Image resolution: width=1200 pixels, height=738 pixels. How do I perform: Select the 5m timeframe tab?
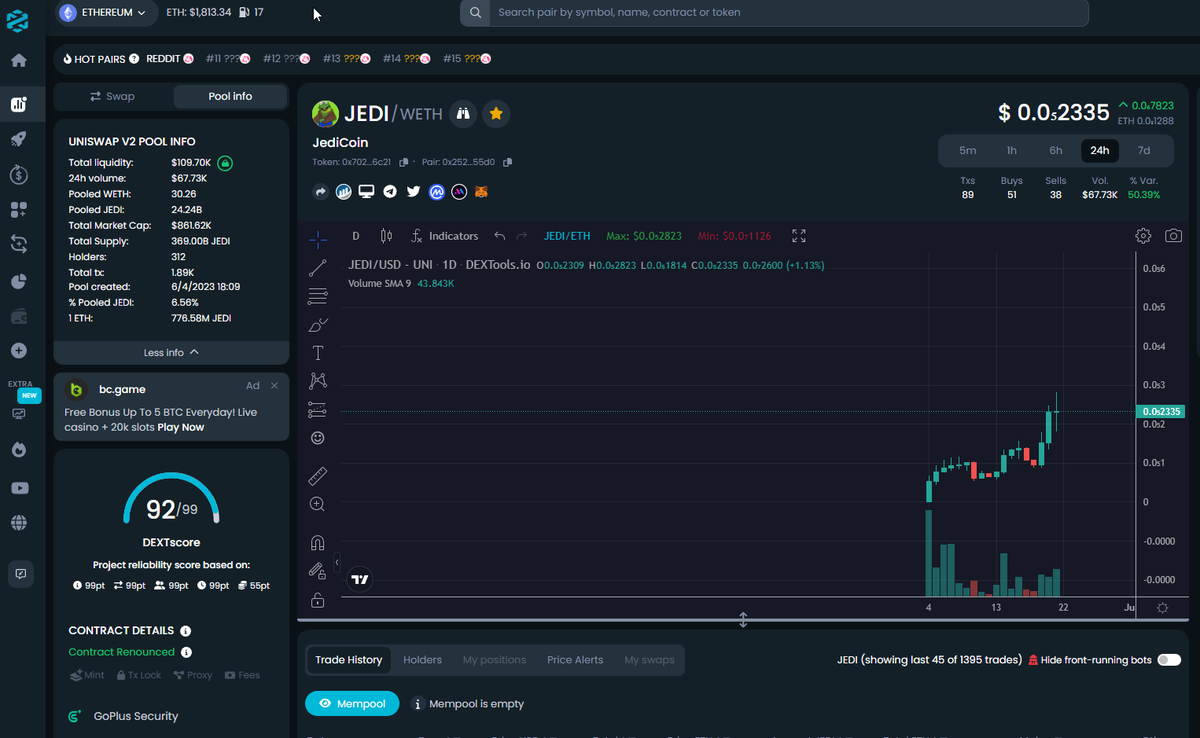[x=968, y=151]
